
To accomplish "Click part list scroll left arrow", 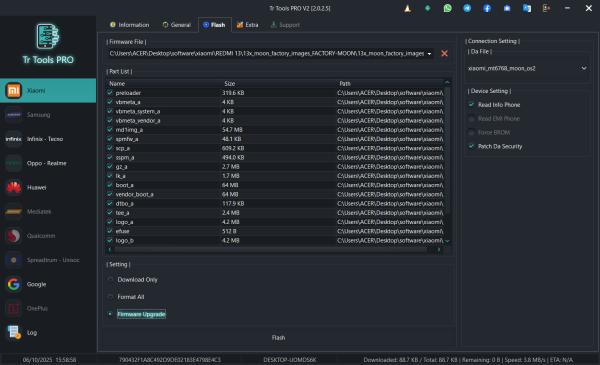I will click(x=110, y=249).
